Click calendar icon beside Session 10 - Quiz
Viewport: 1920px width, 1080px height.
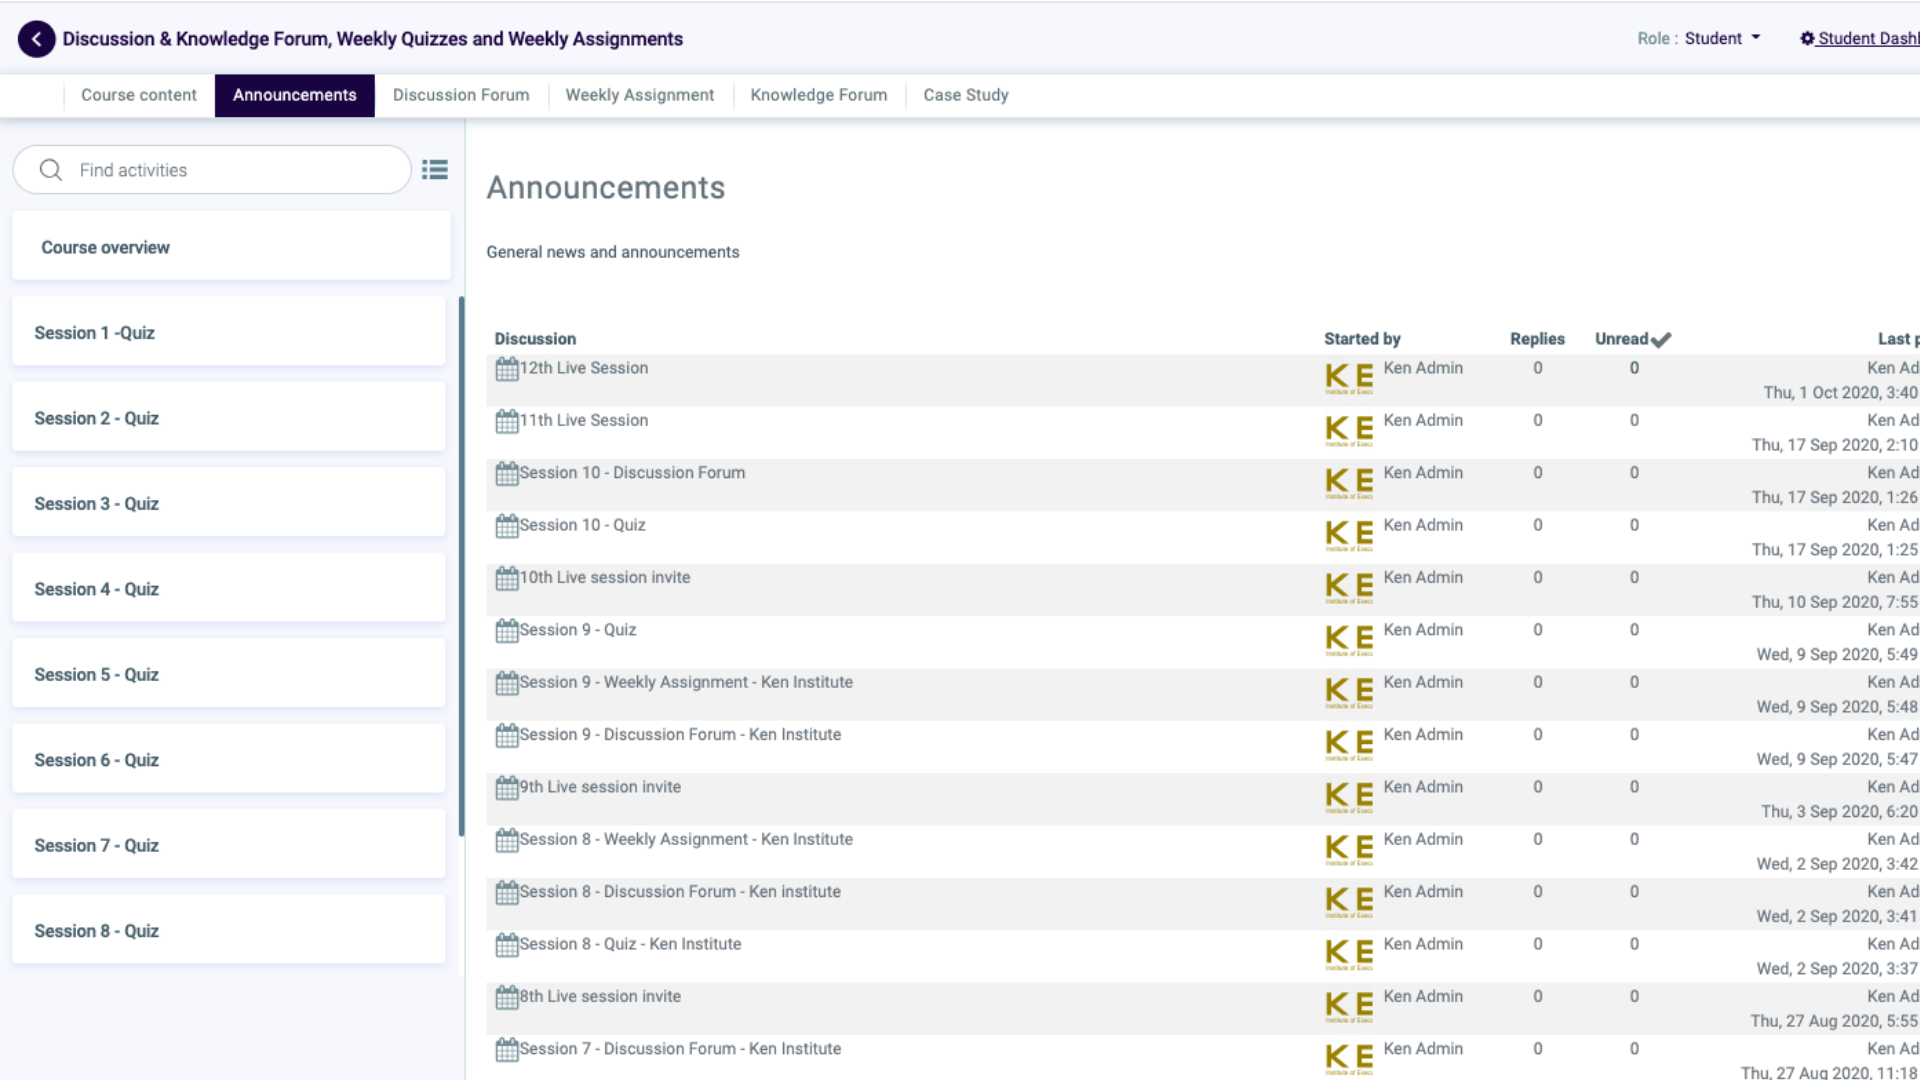point(507,526)
